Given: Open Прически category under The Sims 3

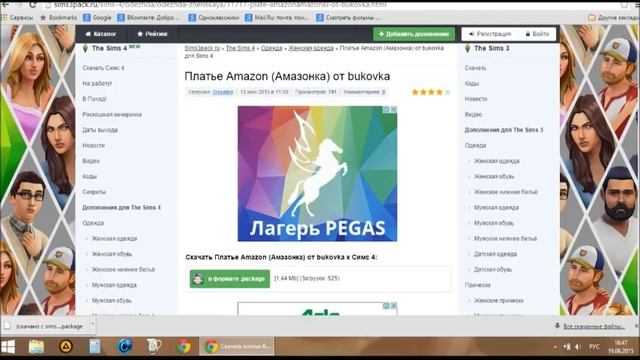Looking at the screenshot, I should pyautogui.click(x=477, y=285).
